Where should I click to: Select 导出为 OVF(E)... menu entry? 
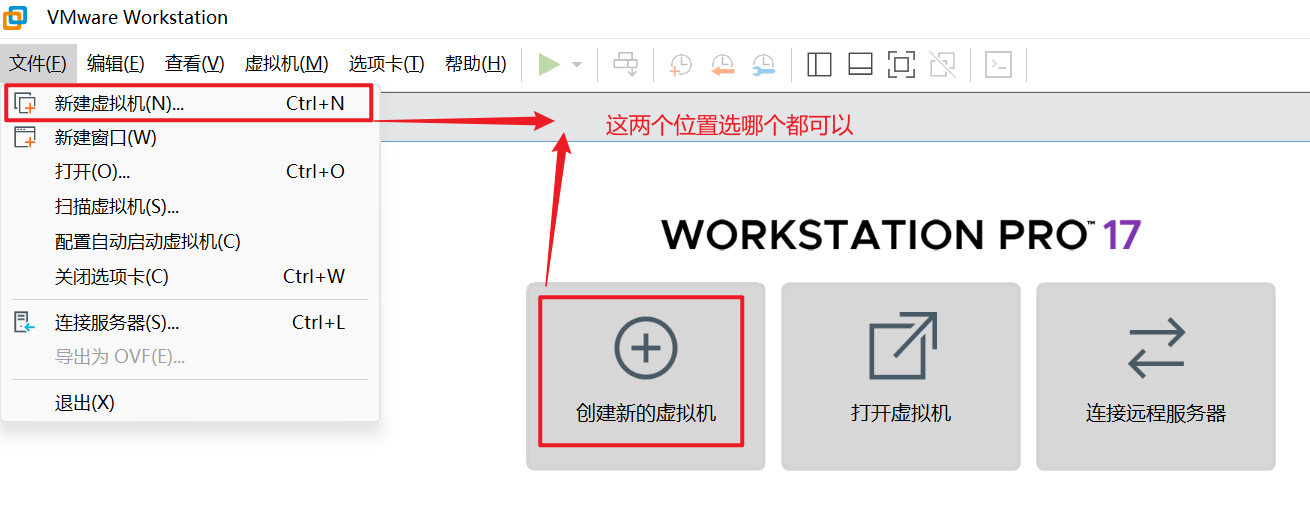point(190,357)
